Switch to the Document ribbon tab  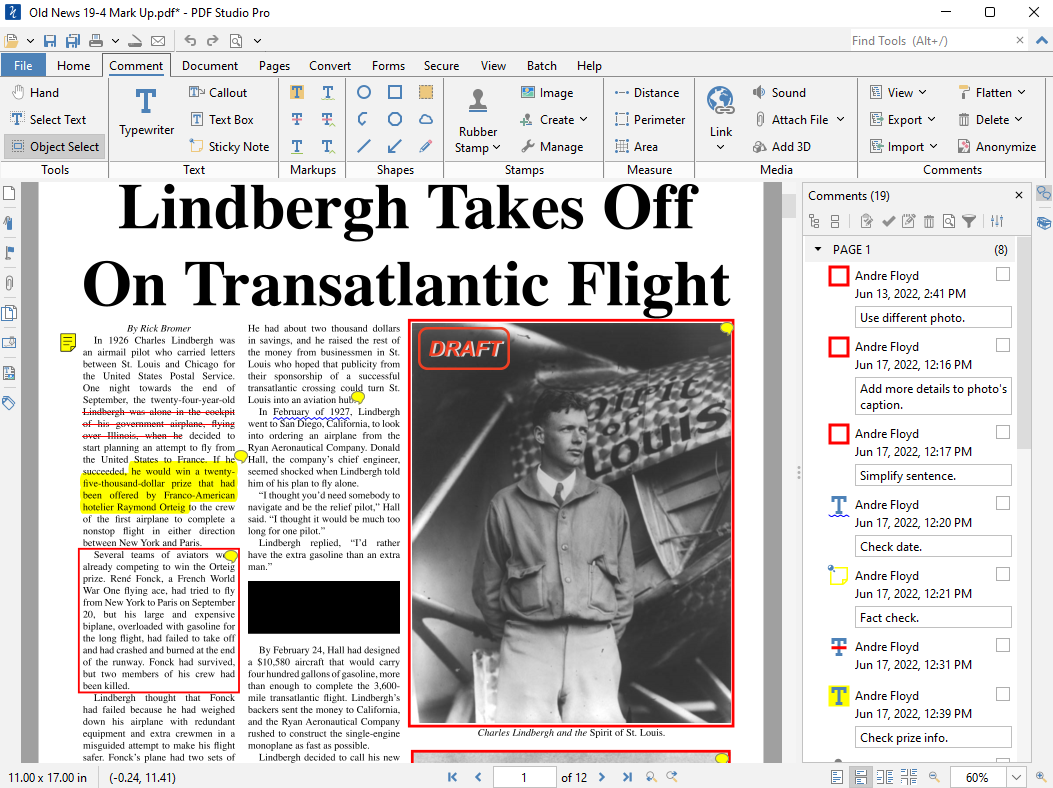pos(210,66)
